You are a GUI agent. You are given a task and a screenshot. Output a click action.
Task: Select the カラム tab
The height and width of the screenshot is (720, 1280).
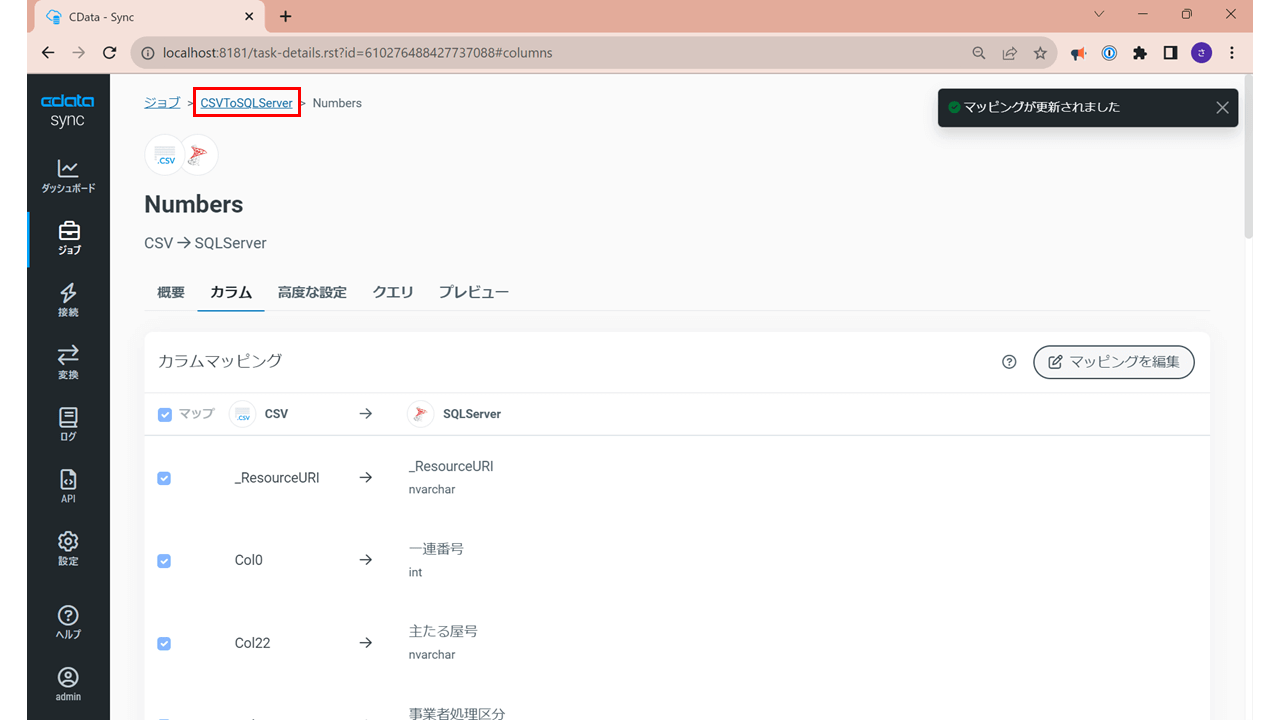[x=231, y=292]
